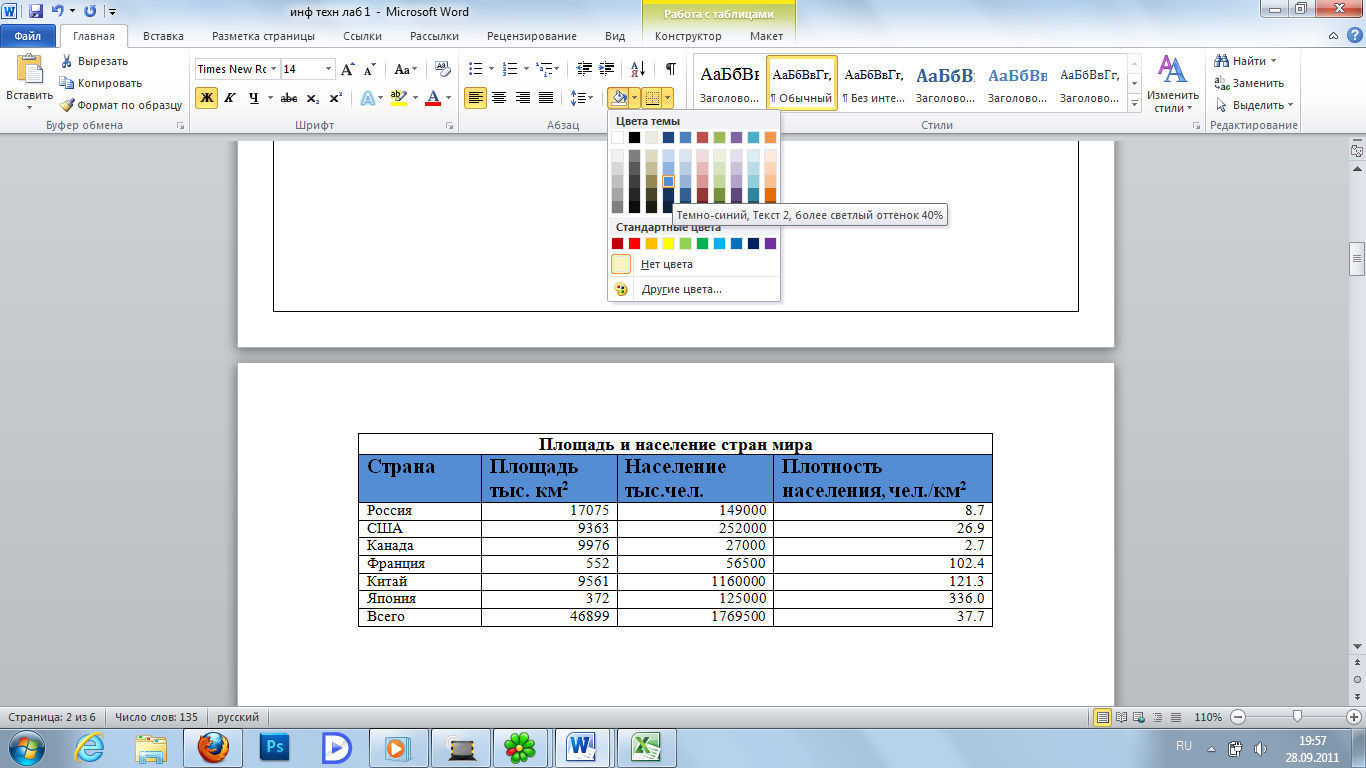
Task: Toggle subscript x₂ formatting
Action: tap(312, 98)
